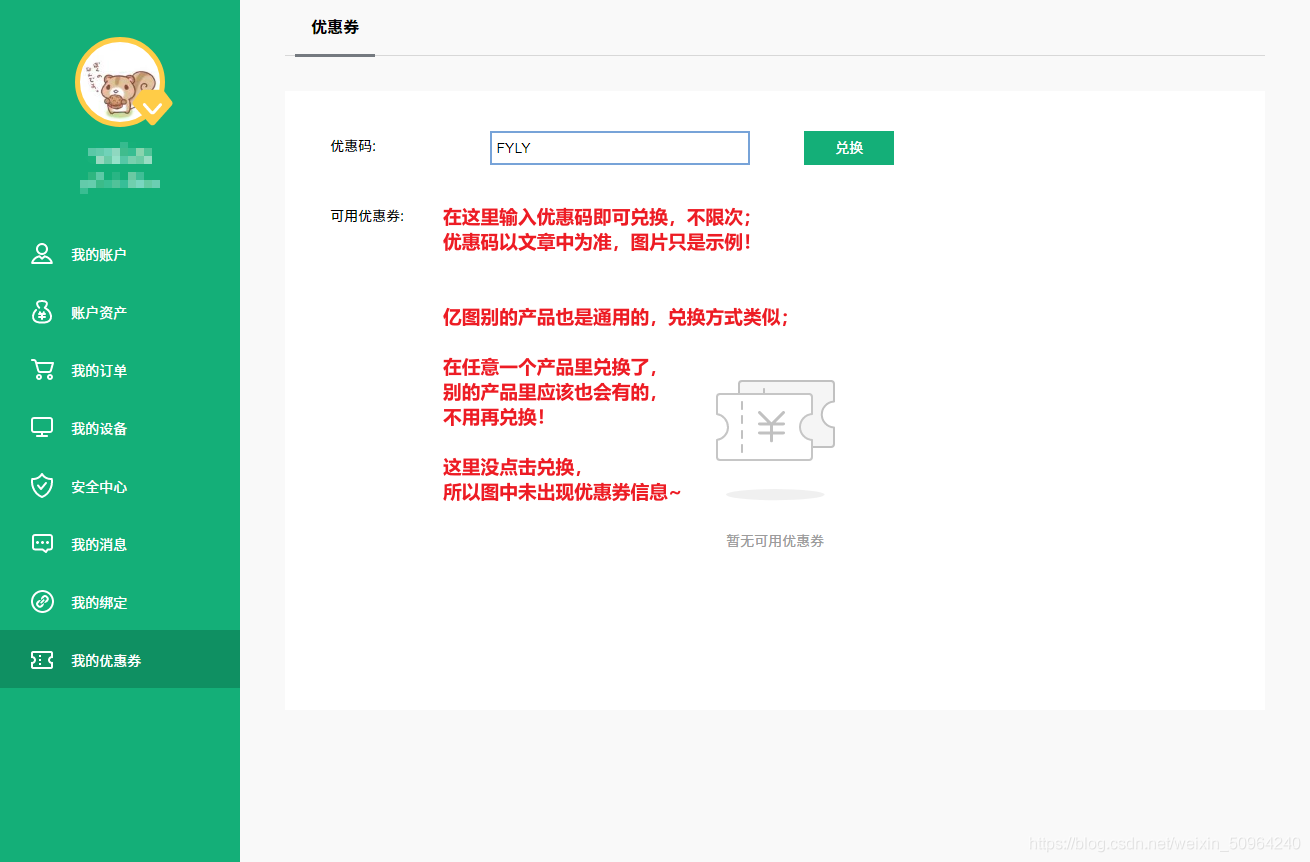The height and width of the screenshot is (862, 1310).
Task: Click the person icon beside 我的账户
Action: [42, 254]
